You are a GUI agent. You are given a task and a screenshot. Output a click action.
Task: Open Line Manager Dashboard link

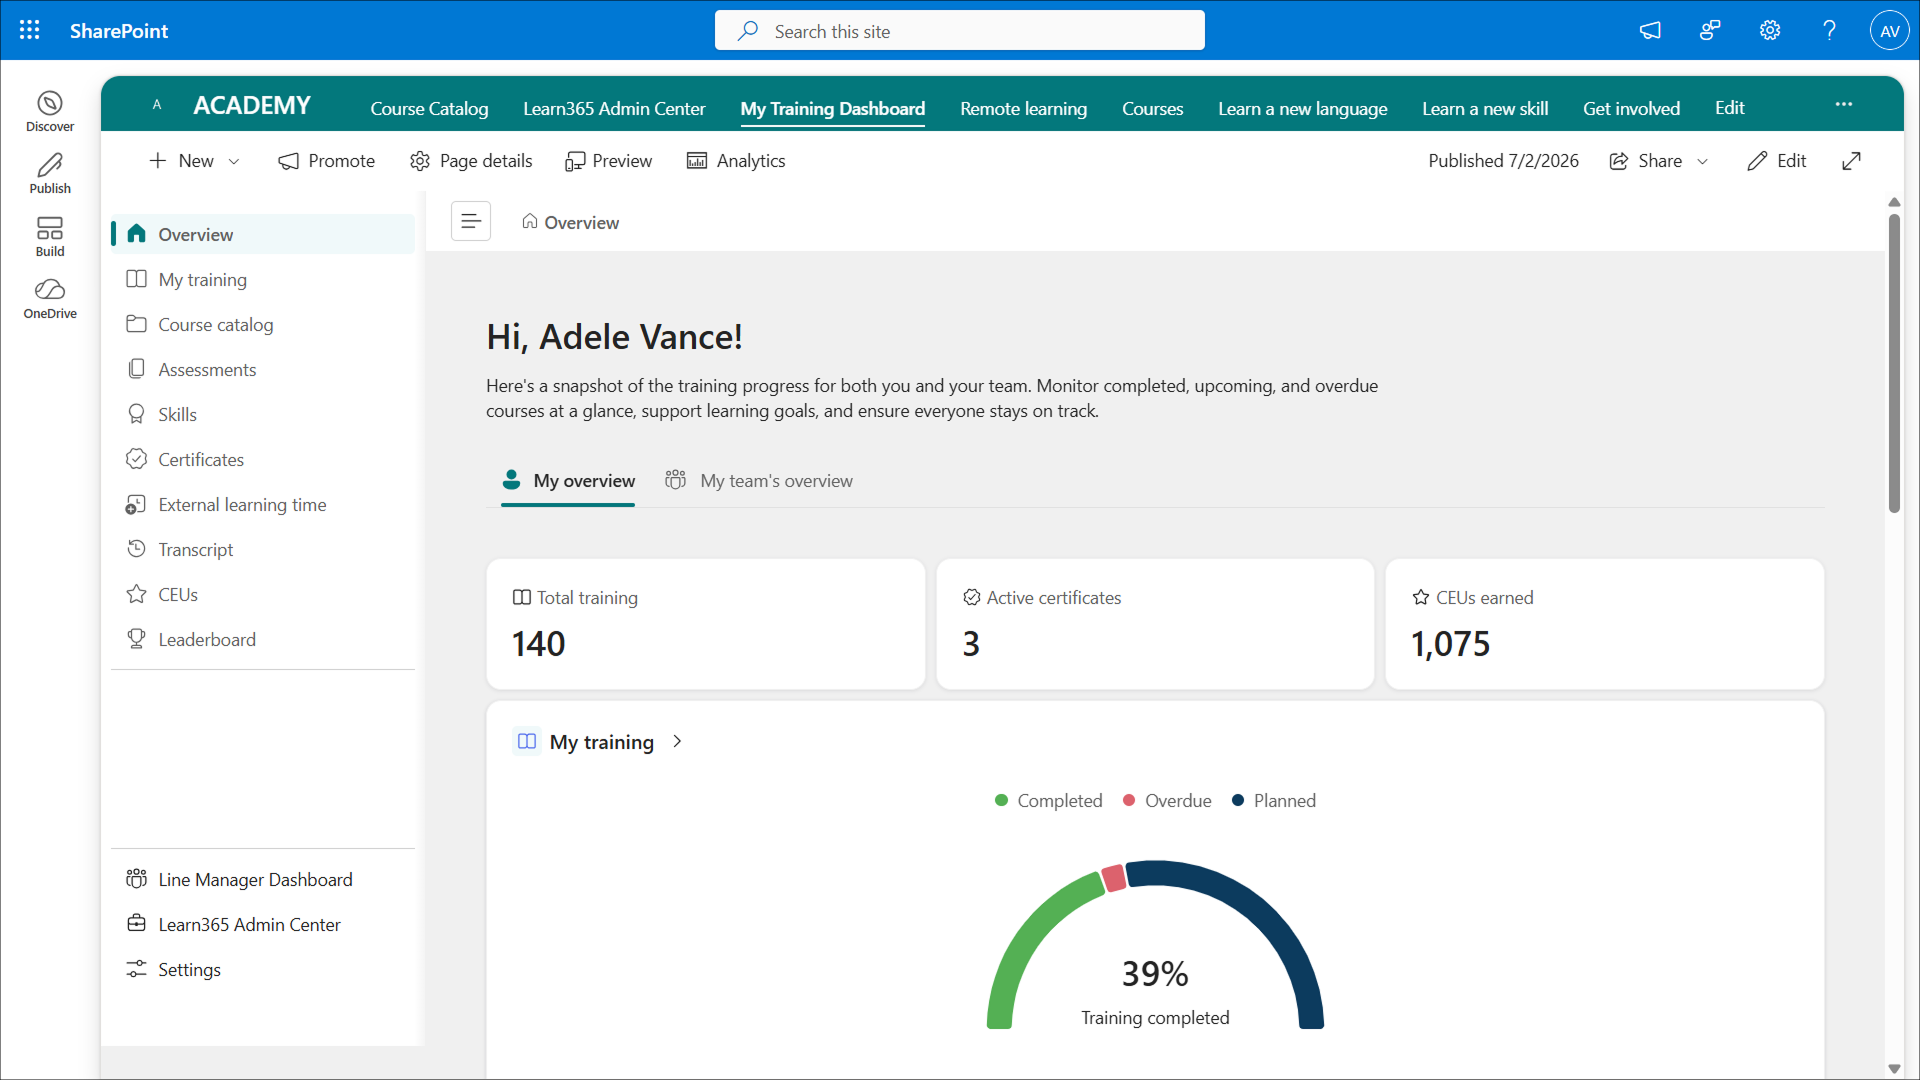(263, 879)
